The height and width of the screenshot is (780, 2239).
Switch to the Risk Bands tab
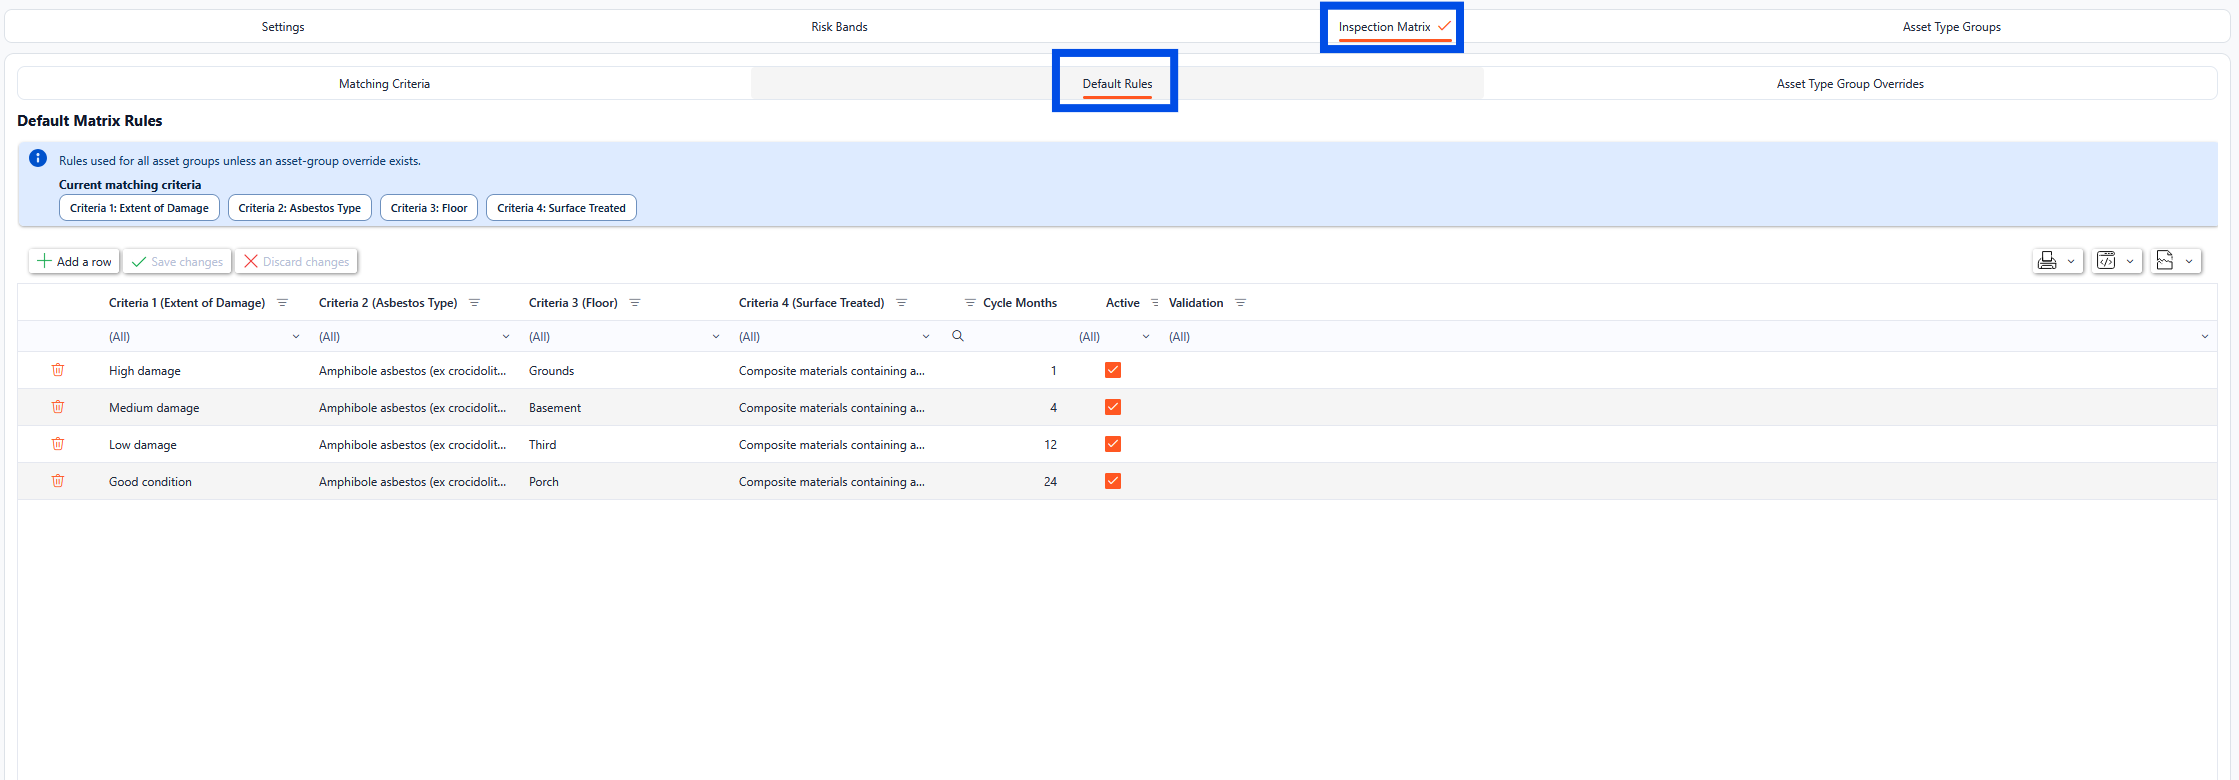point(839,27)
